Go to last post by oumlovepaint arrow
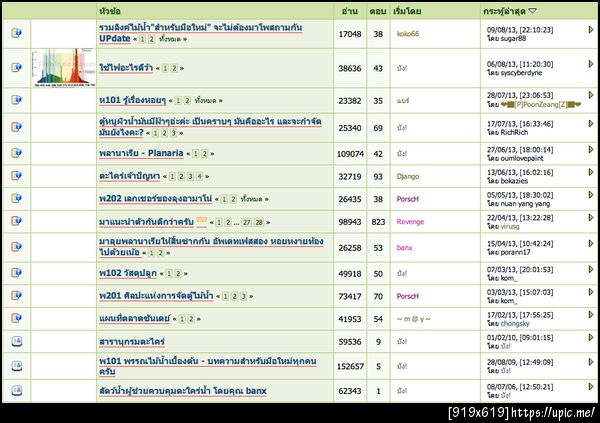 coord(591,149)
